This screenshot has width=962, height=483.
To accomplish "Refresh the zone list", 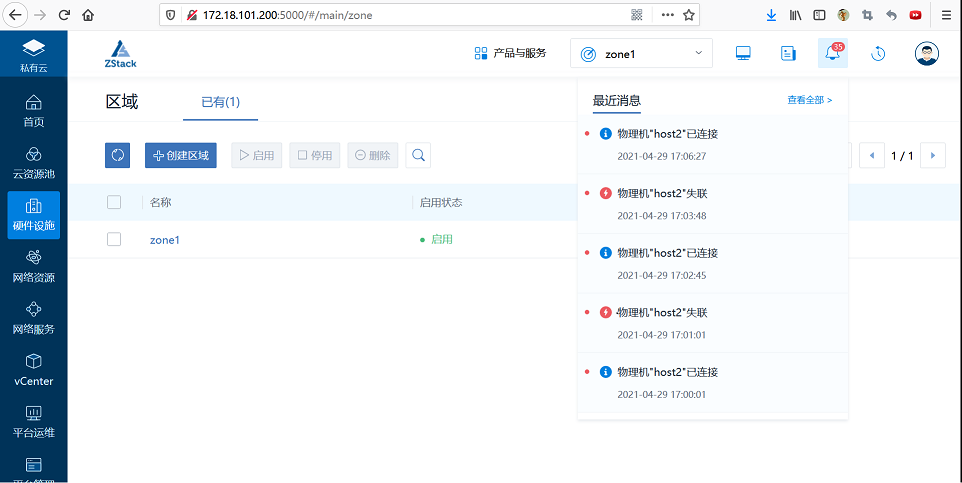I will coord(118,155).
